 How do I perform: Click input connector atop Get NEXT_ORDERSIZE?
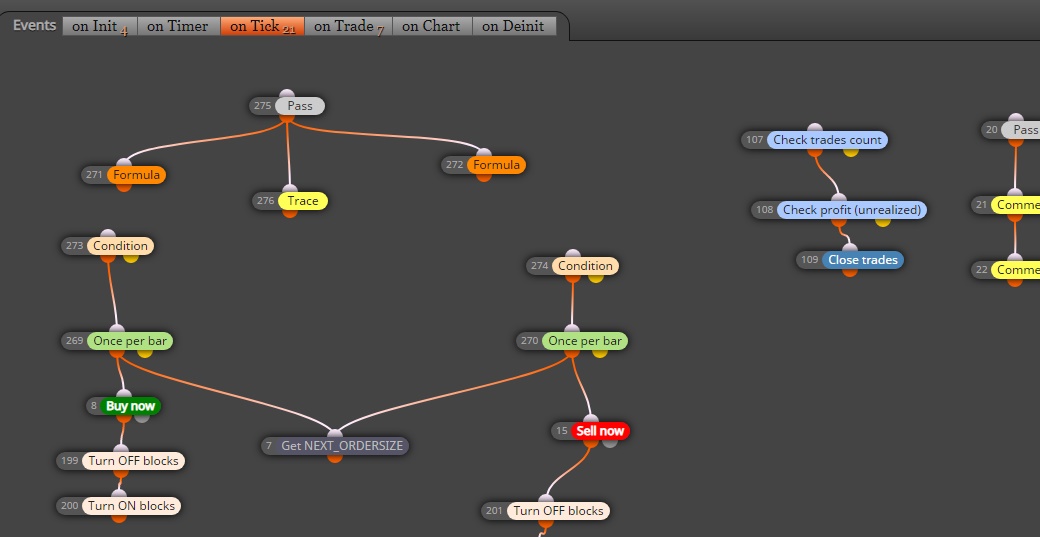click(x=335, y=434)
